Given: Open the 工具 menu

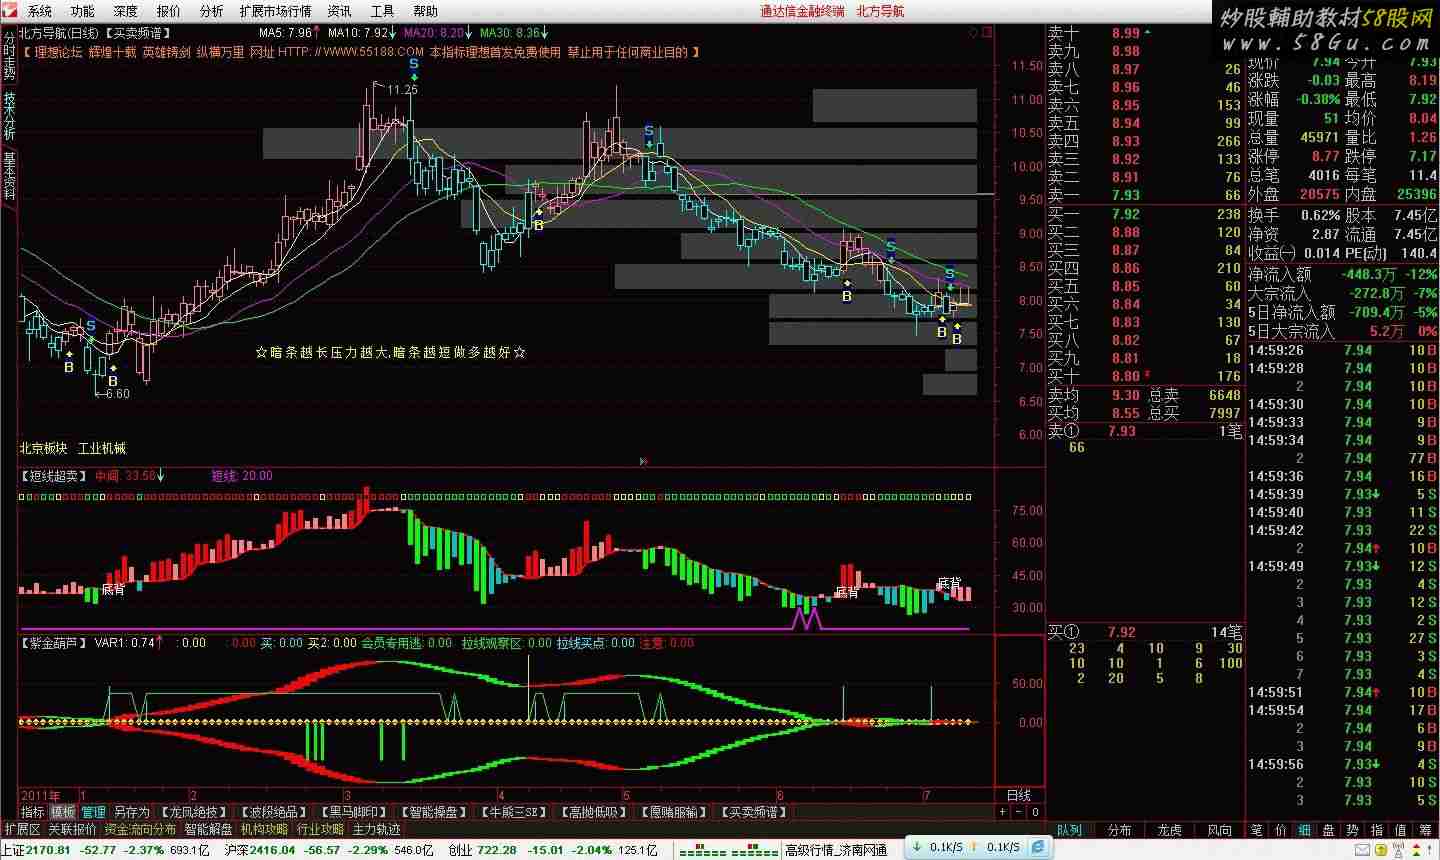Looking at the screenshot, I should [x=383, y=11].
